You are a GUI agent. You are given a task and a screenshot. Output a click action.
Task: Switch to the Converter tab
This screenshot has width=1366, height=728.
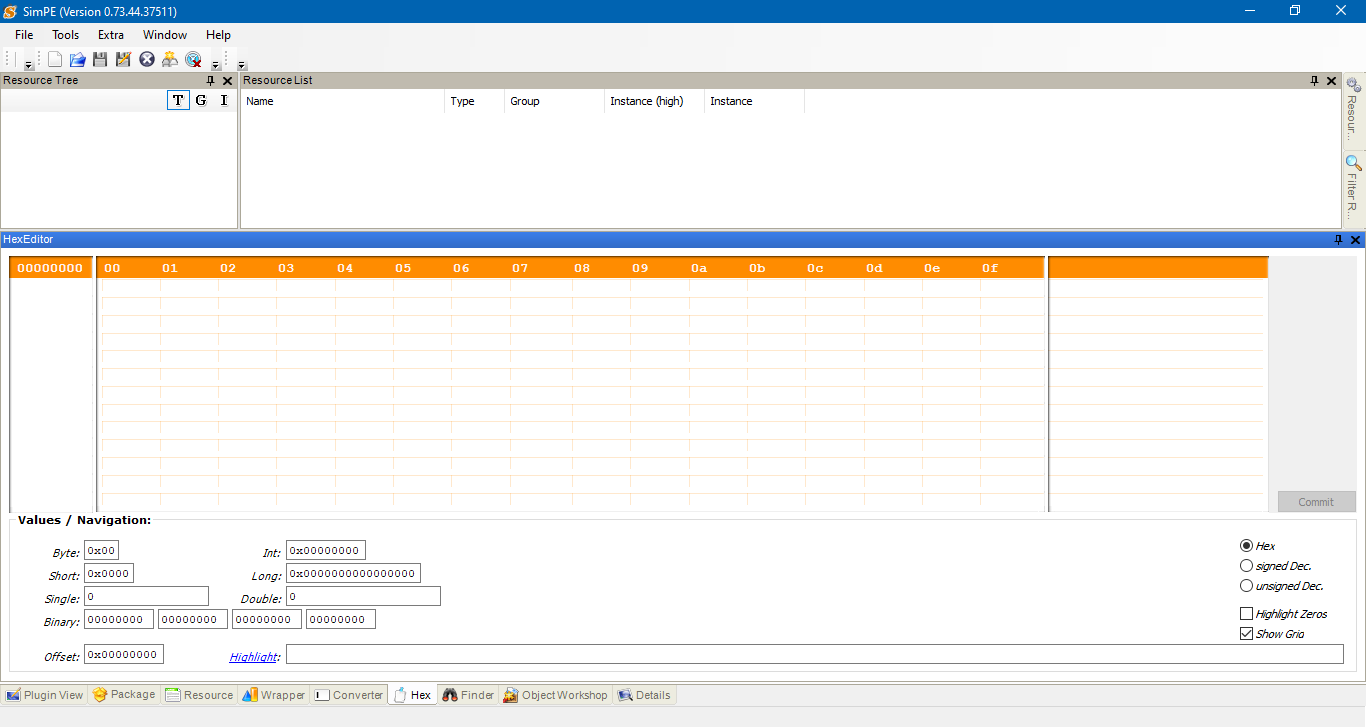(x=349, y=695)
